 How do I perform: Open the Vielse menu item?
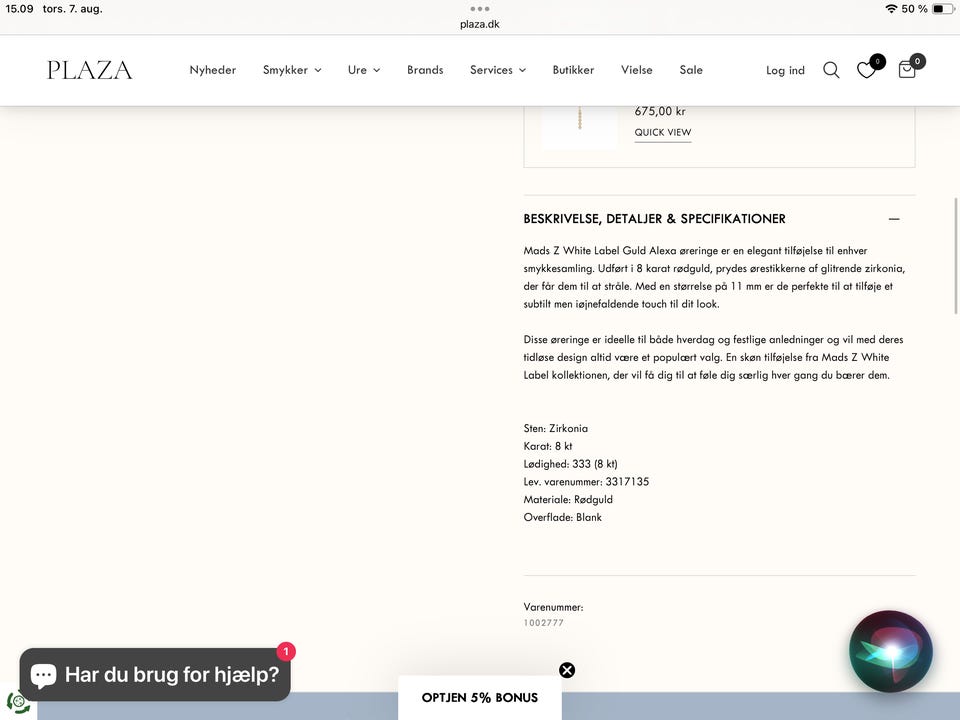point(637,70)
